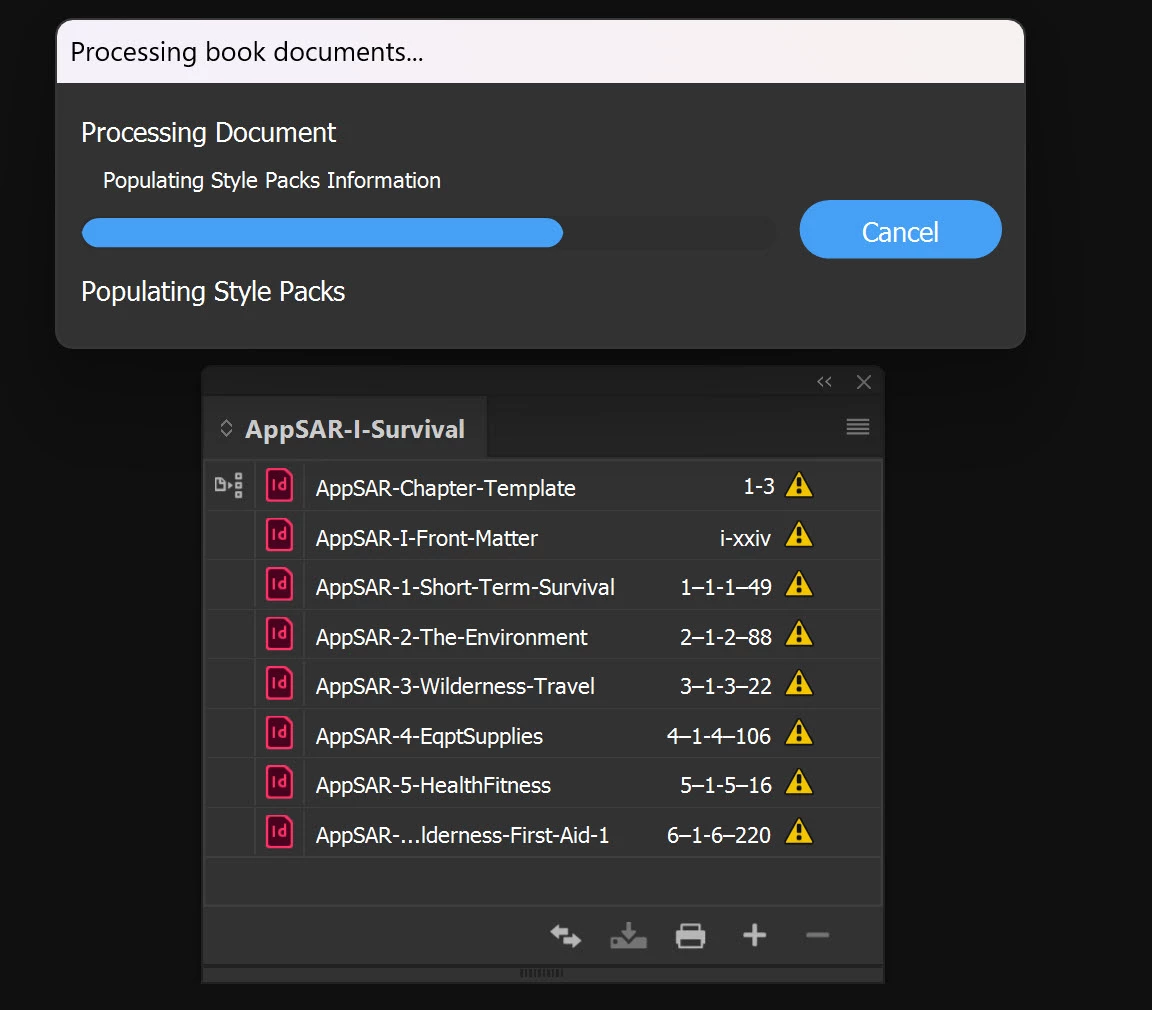This screenshot has height=1010, width=1152.
Task: Click the InDesign icon for AppSAR-5-HealthFitness
Action: [x=279, y=782]
